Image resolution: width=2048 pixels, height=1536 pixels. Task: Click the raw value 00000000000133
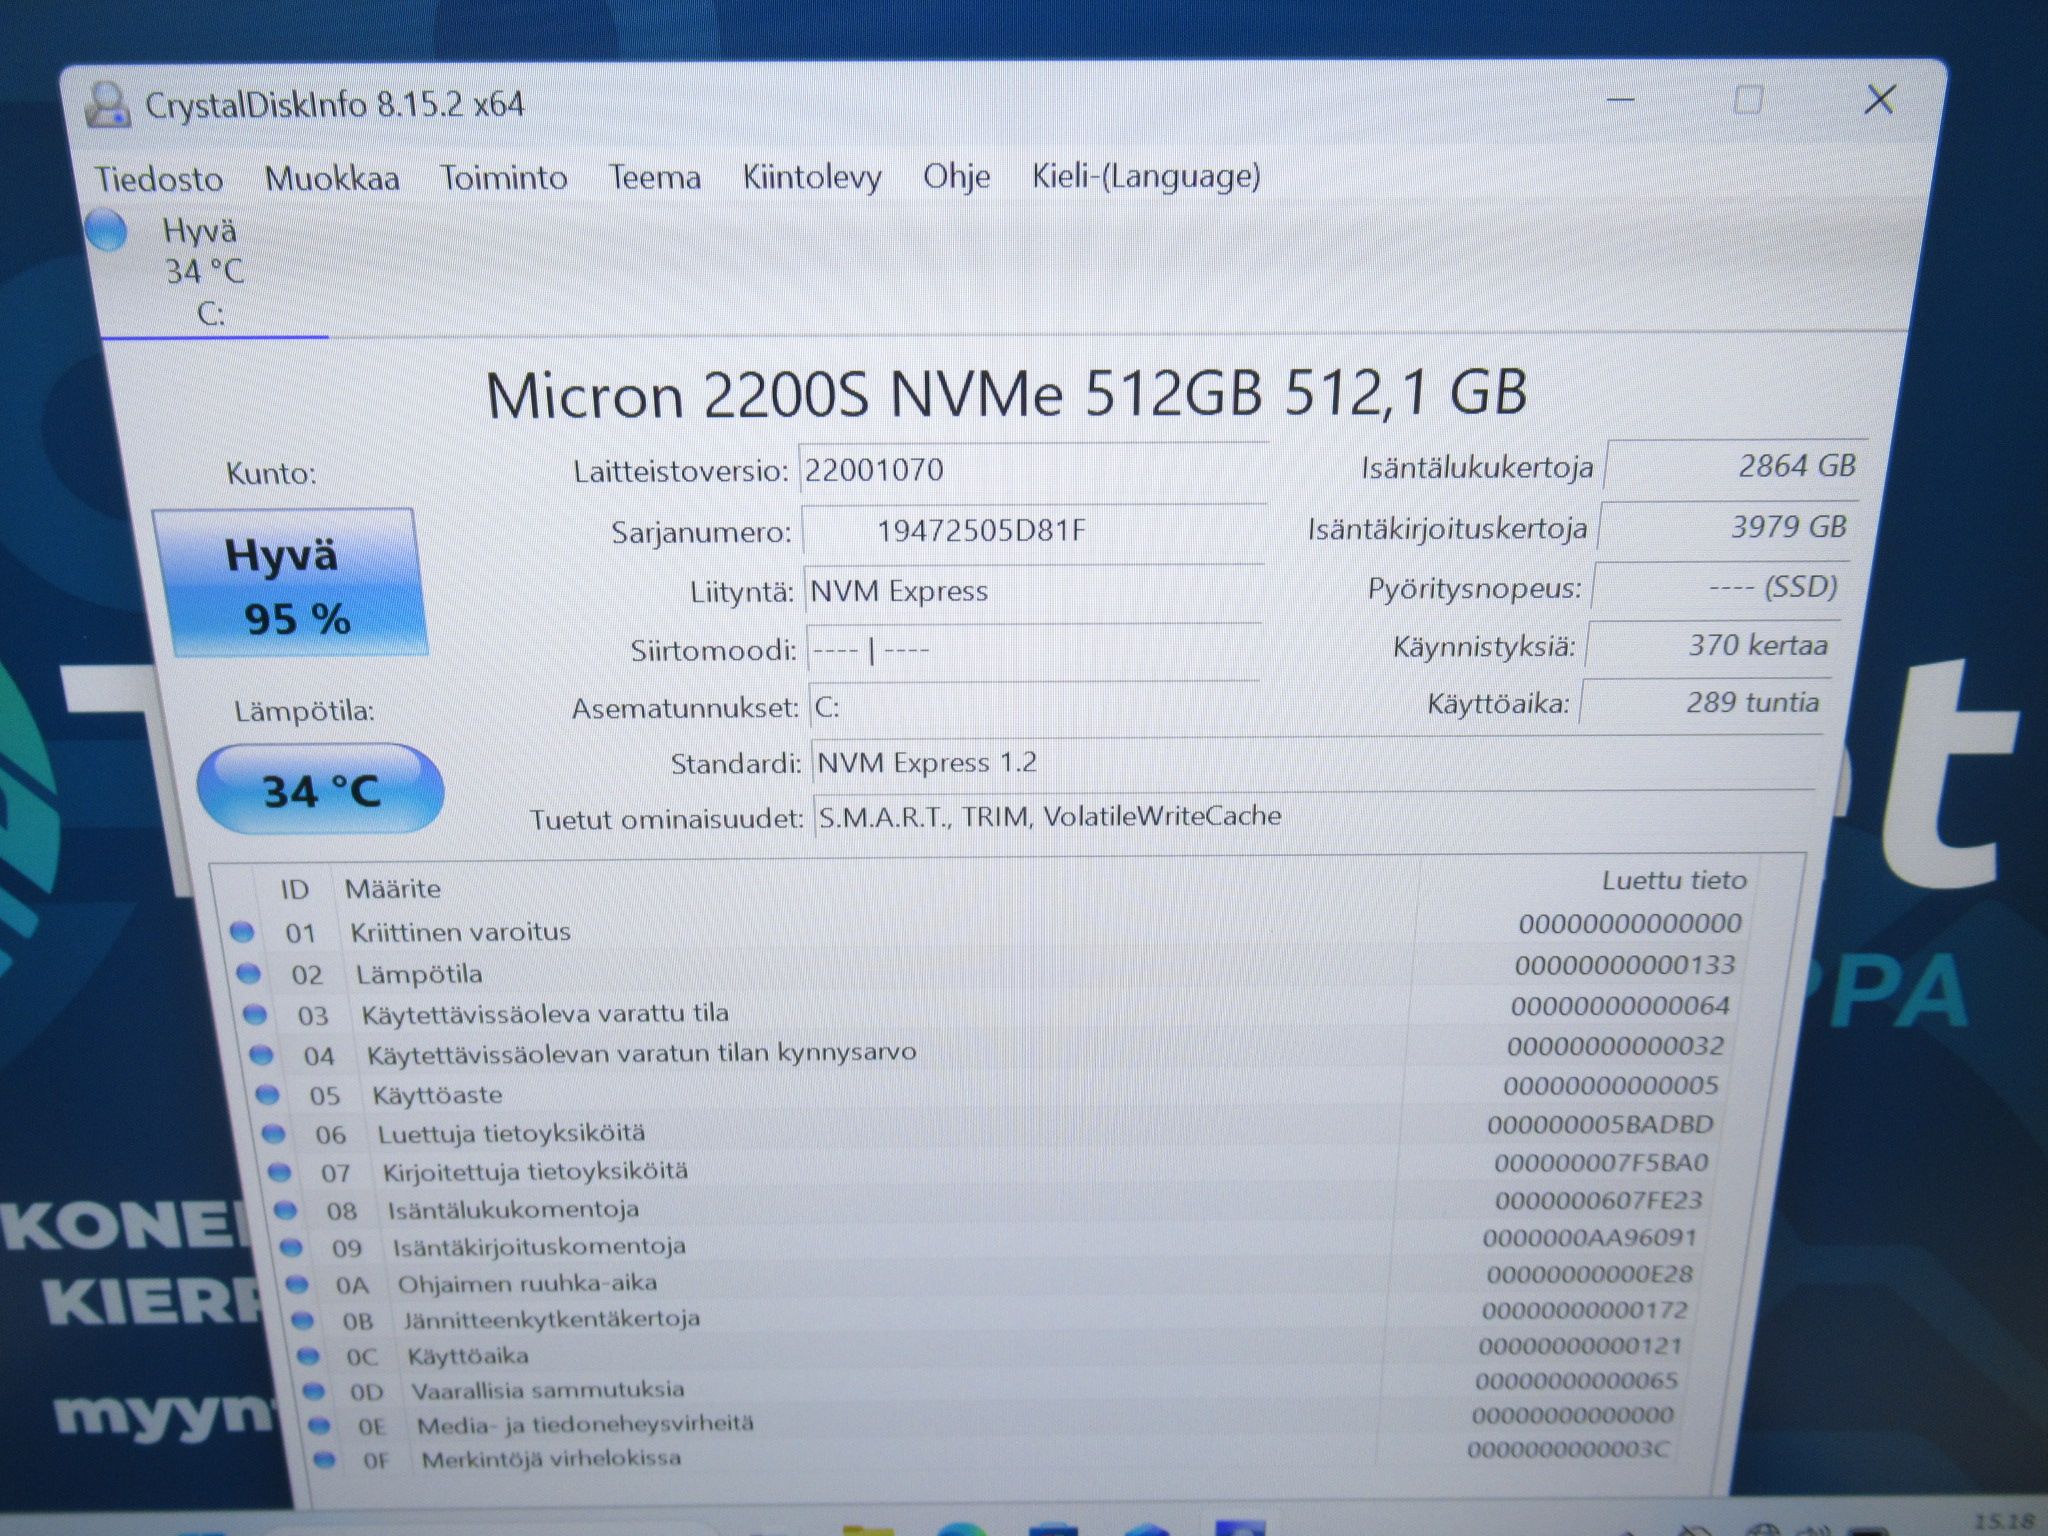coord(1624,965)
